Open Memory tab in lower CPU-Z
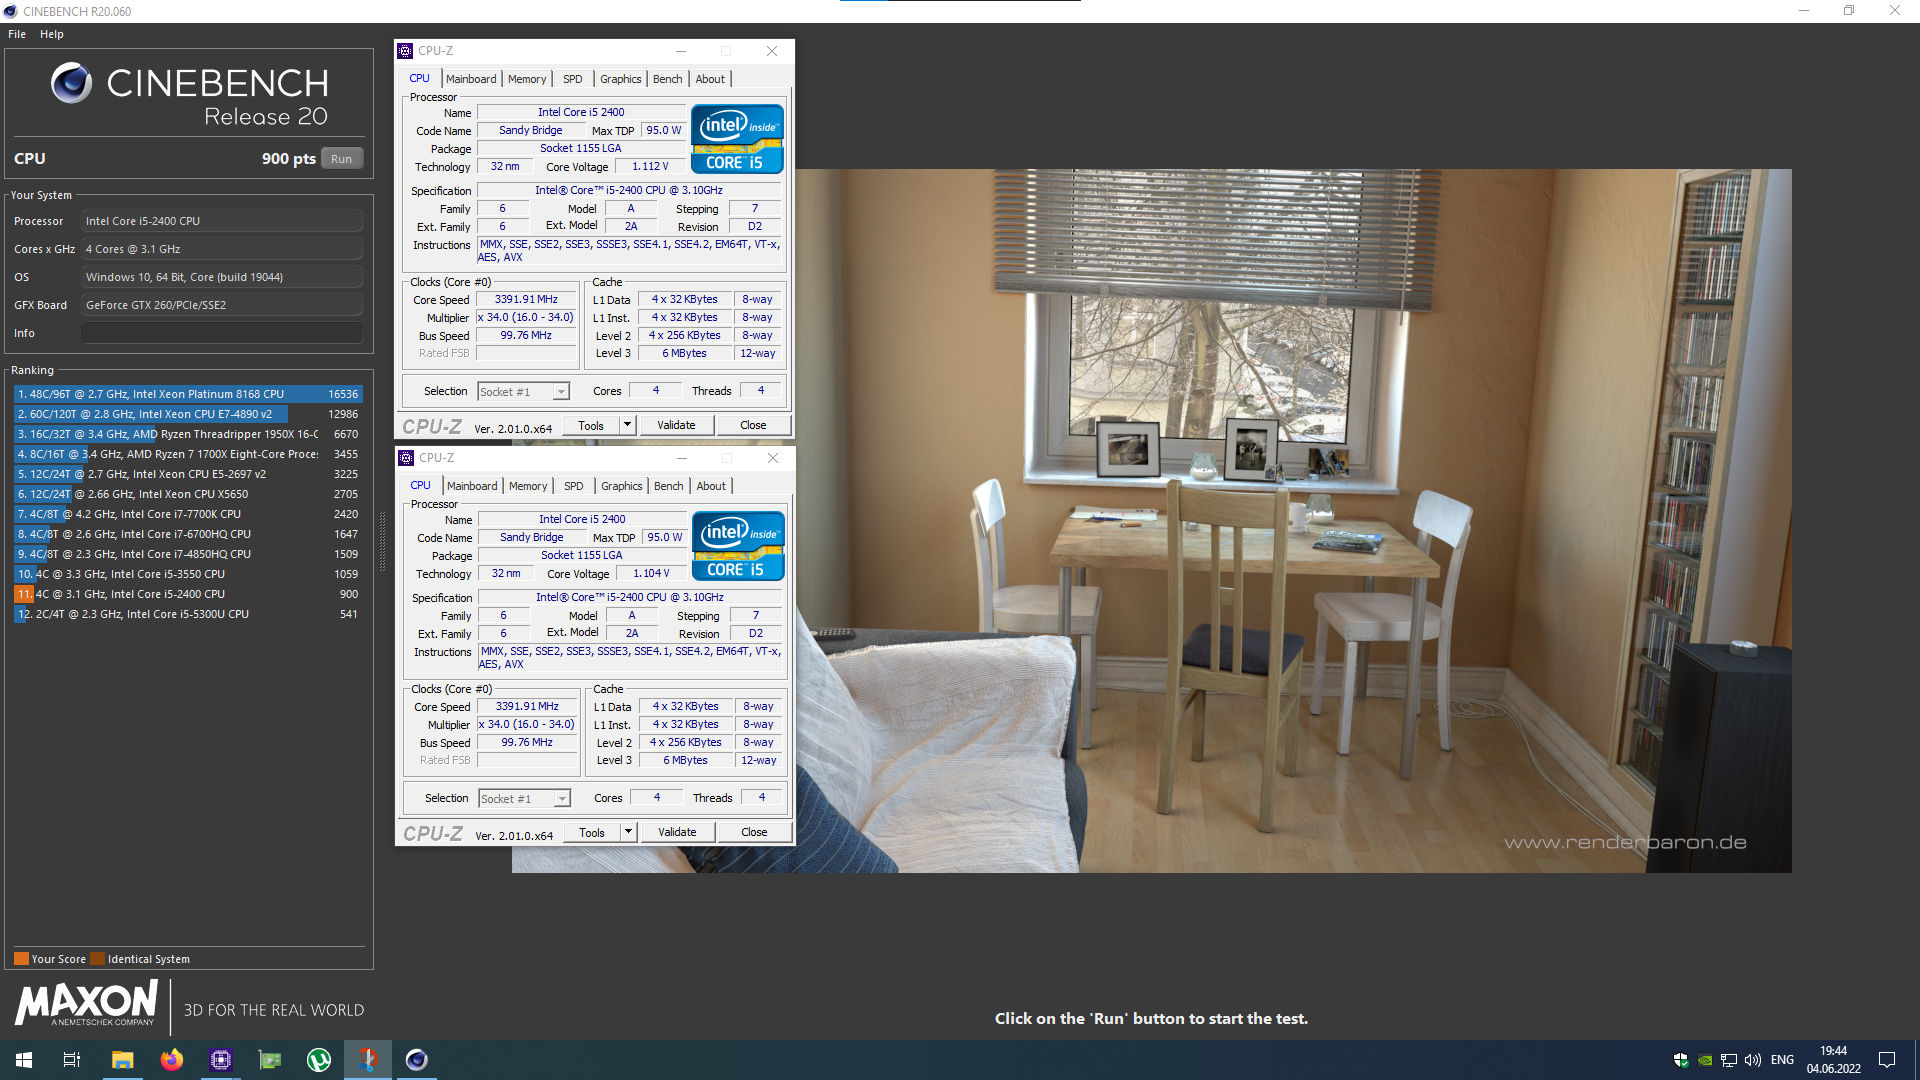 [x=528, y=486]
